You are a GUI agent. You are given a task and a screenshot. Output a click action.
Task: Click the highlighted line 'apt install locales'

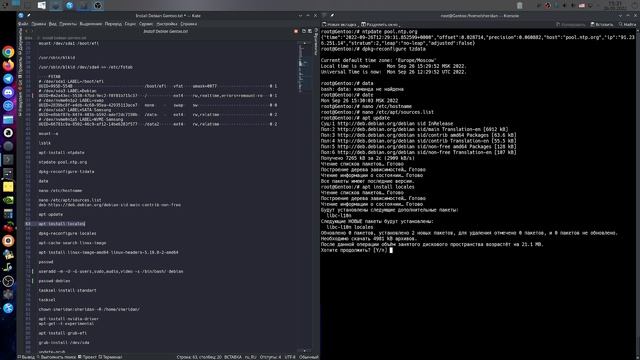(62, 224)
